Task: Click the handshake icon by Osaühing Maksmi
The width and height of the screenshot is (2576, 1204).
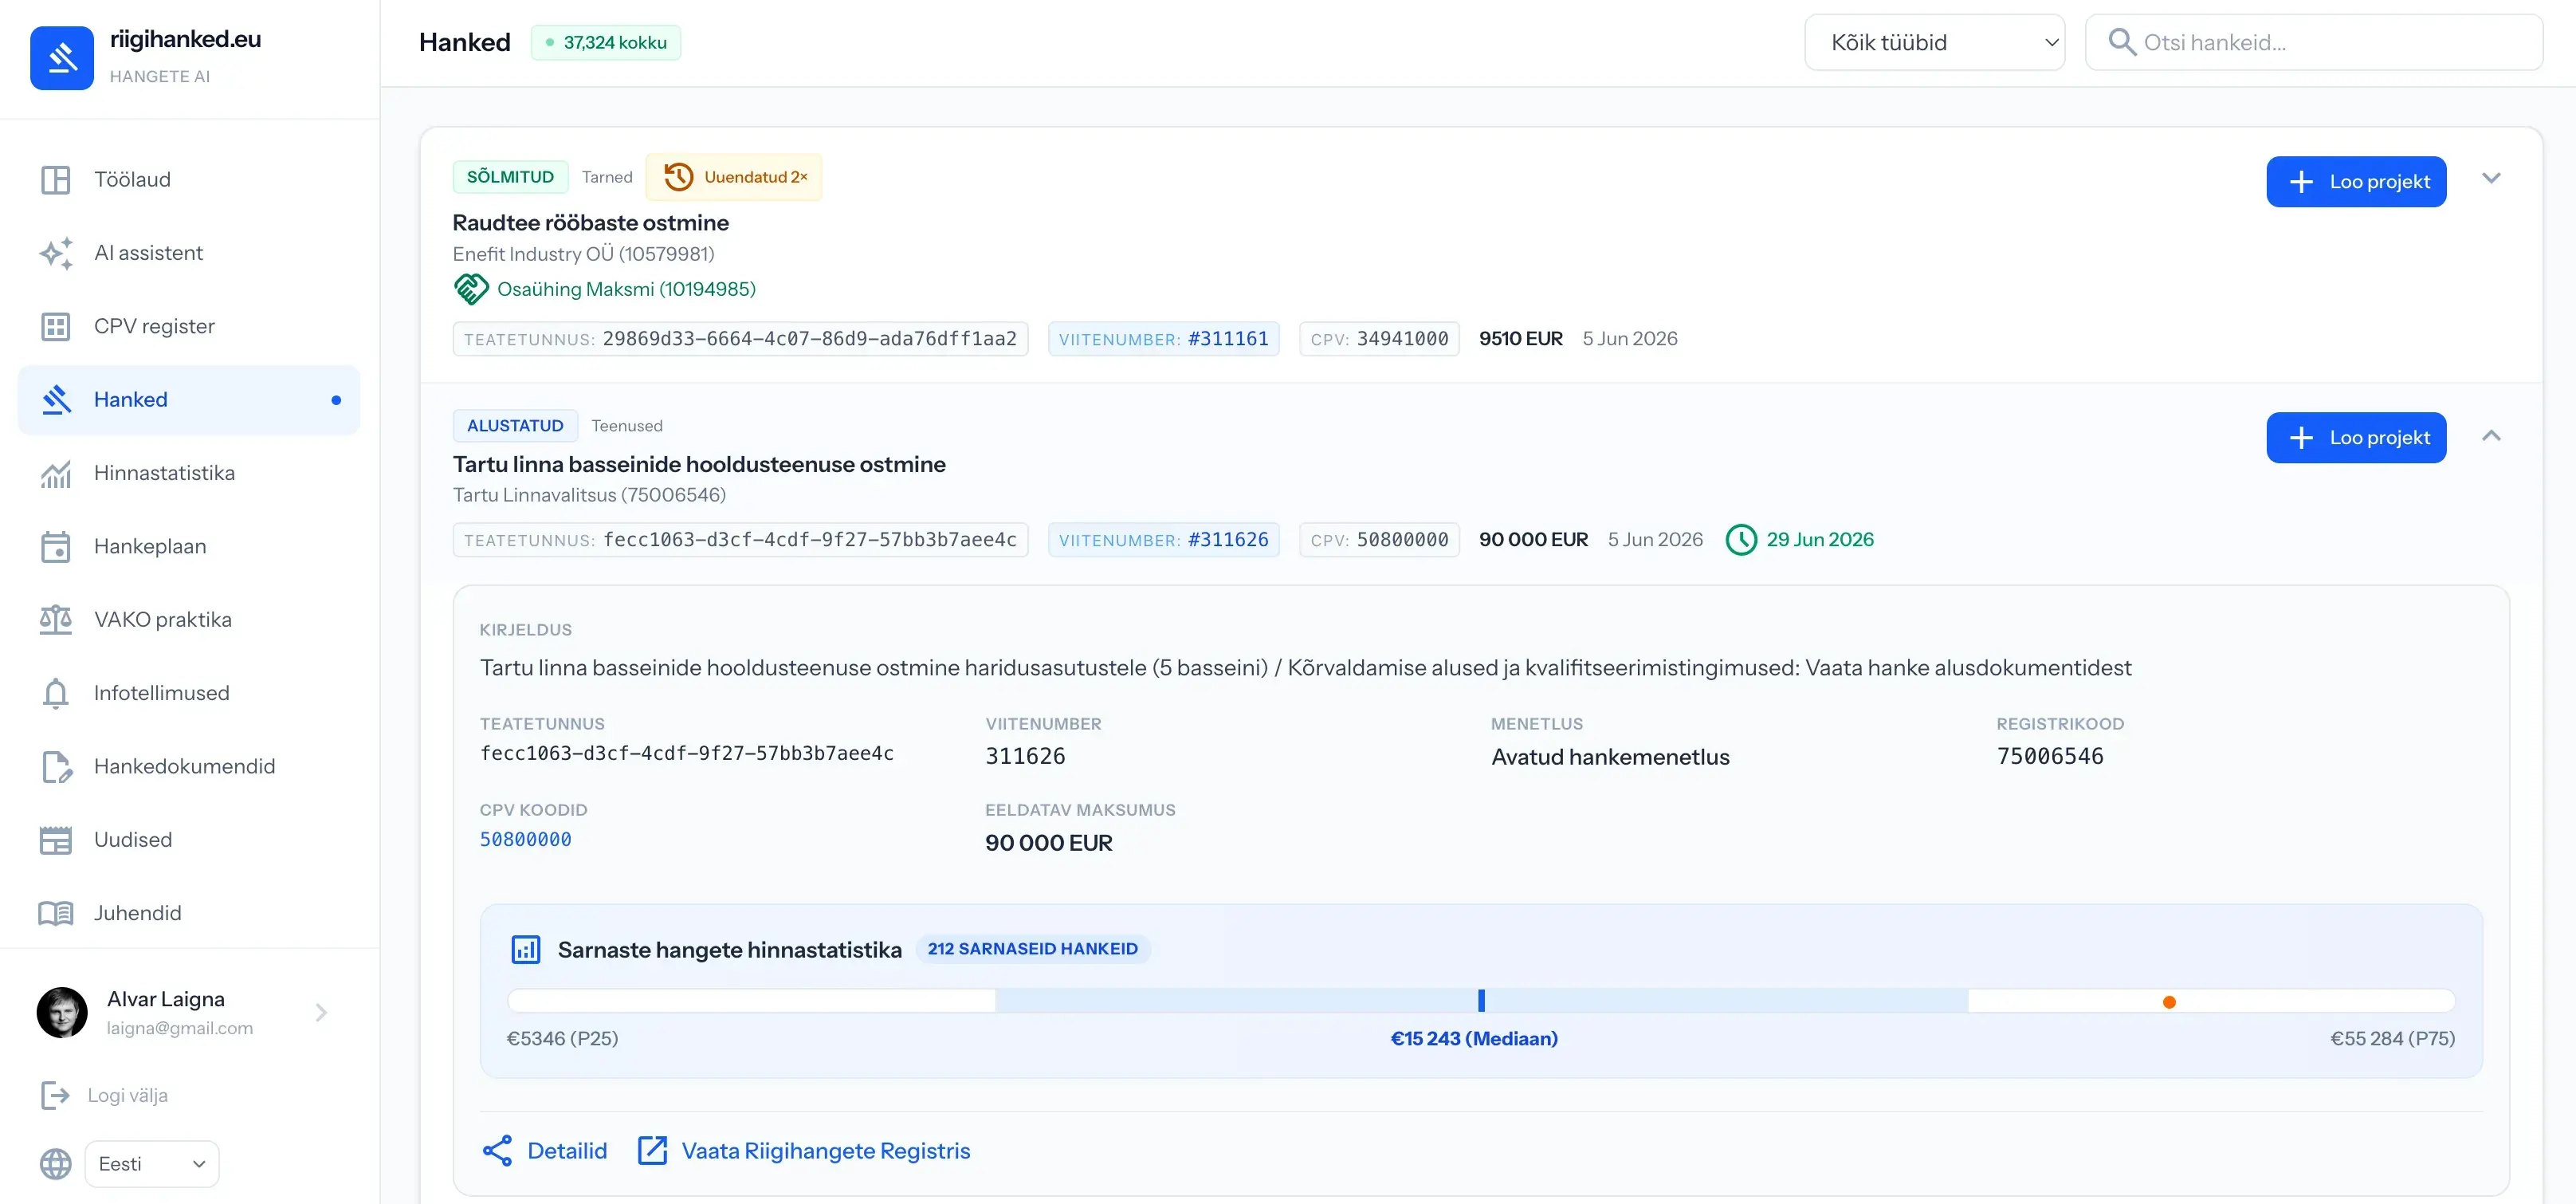Action: point(471,289)
